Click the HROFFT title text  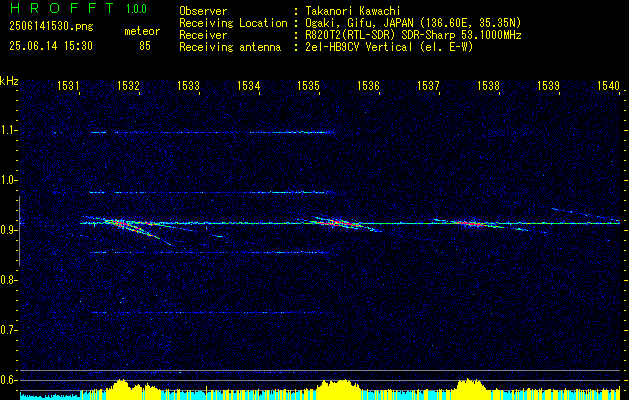coord(62,8)
